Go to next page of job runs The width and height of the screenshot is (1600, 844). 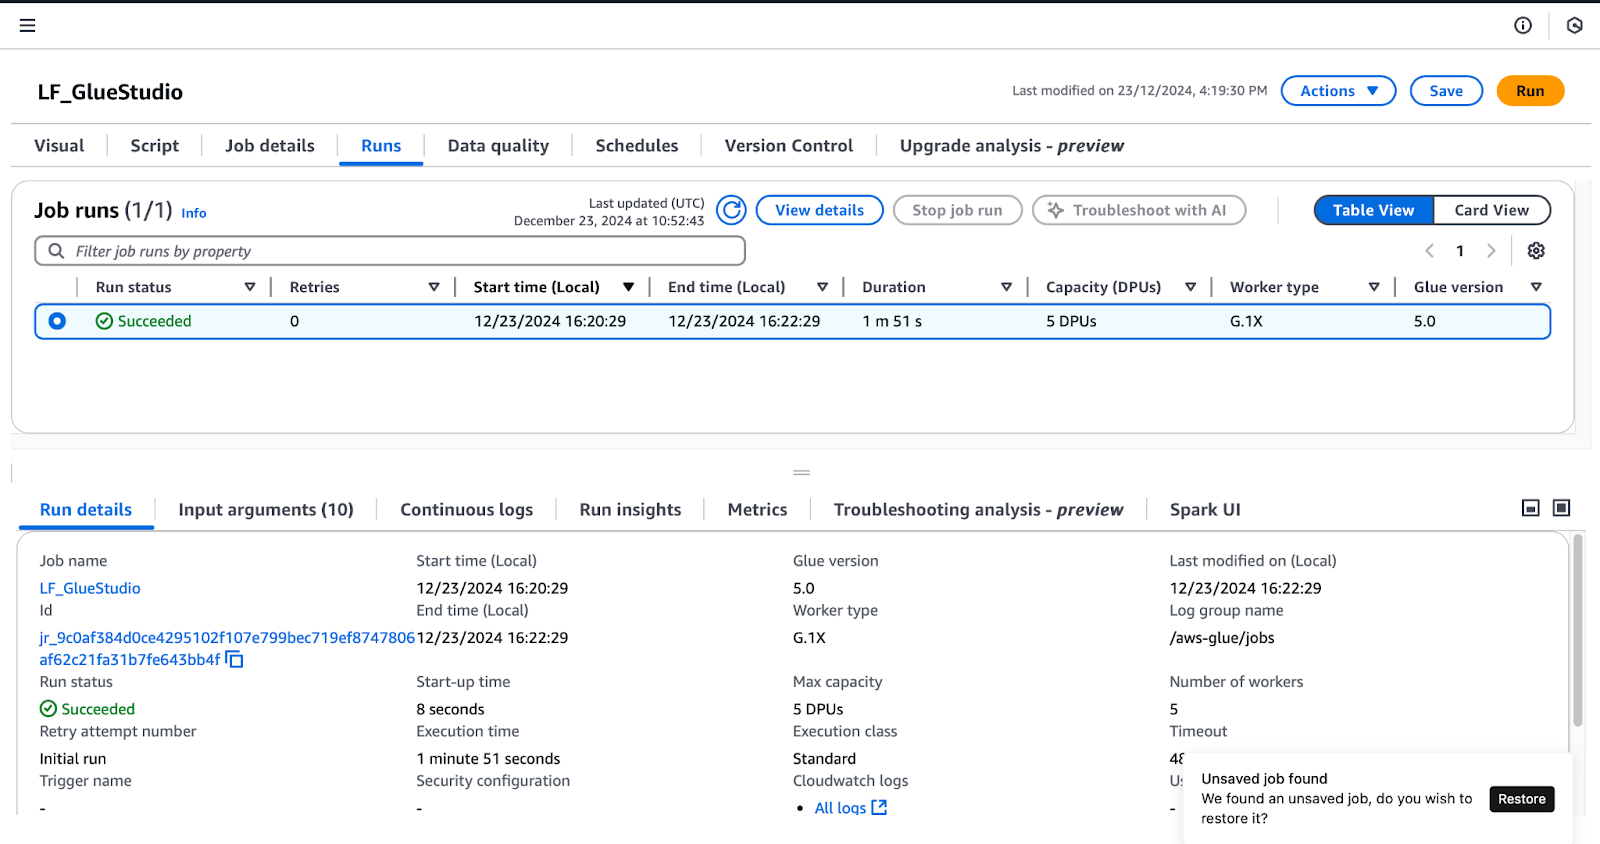pos(1491,251)
